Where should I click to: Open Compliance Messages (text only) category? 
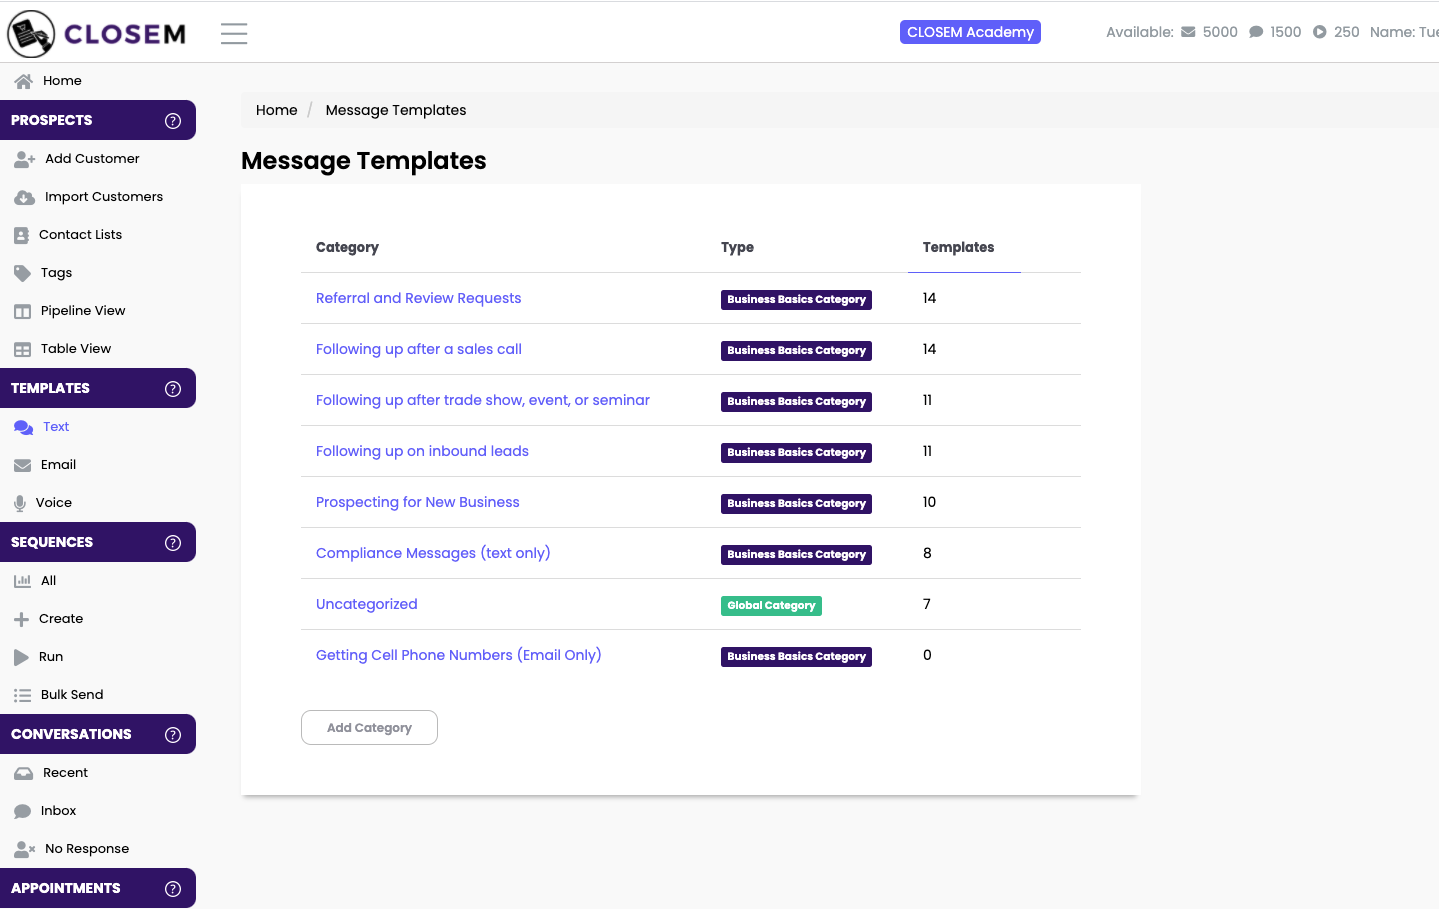point(433,553)
